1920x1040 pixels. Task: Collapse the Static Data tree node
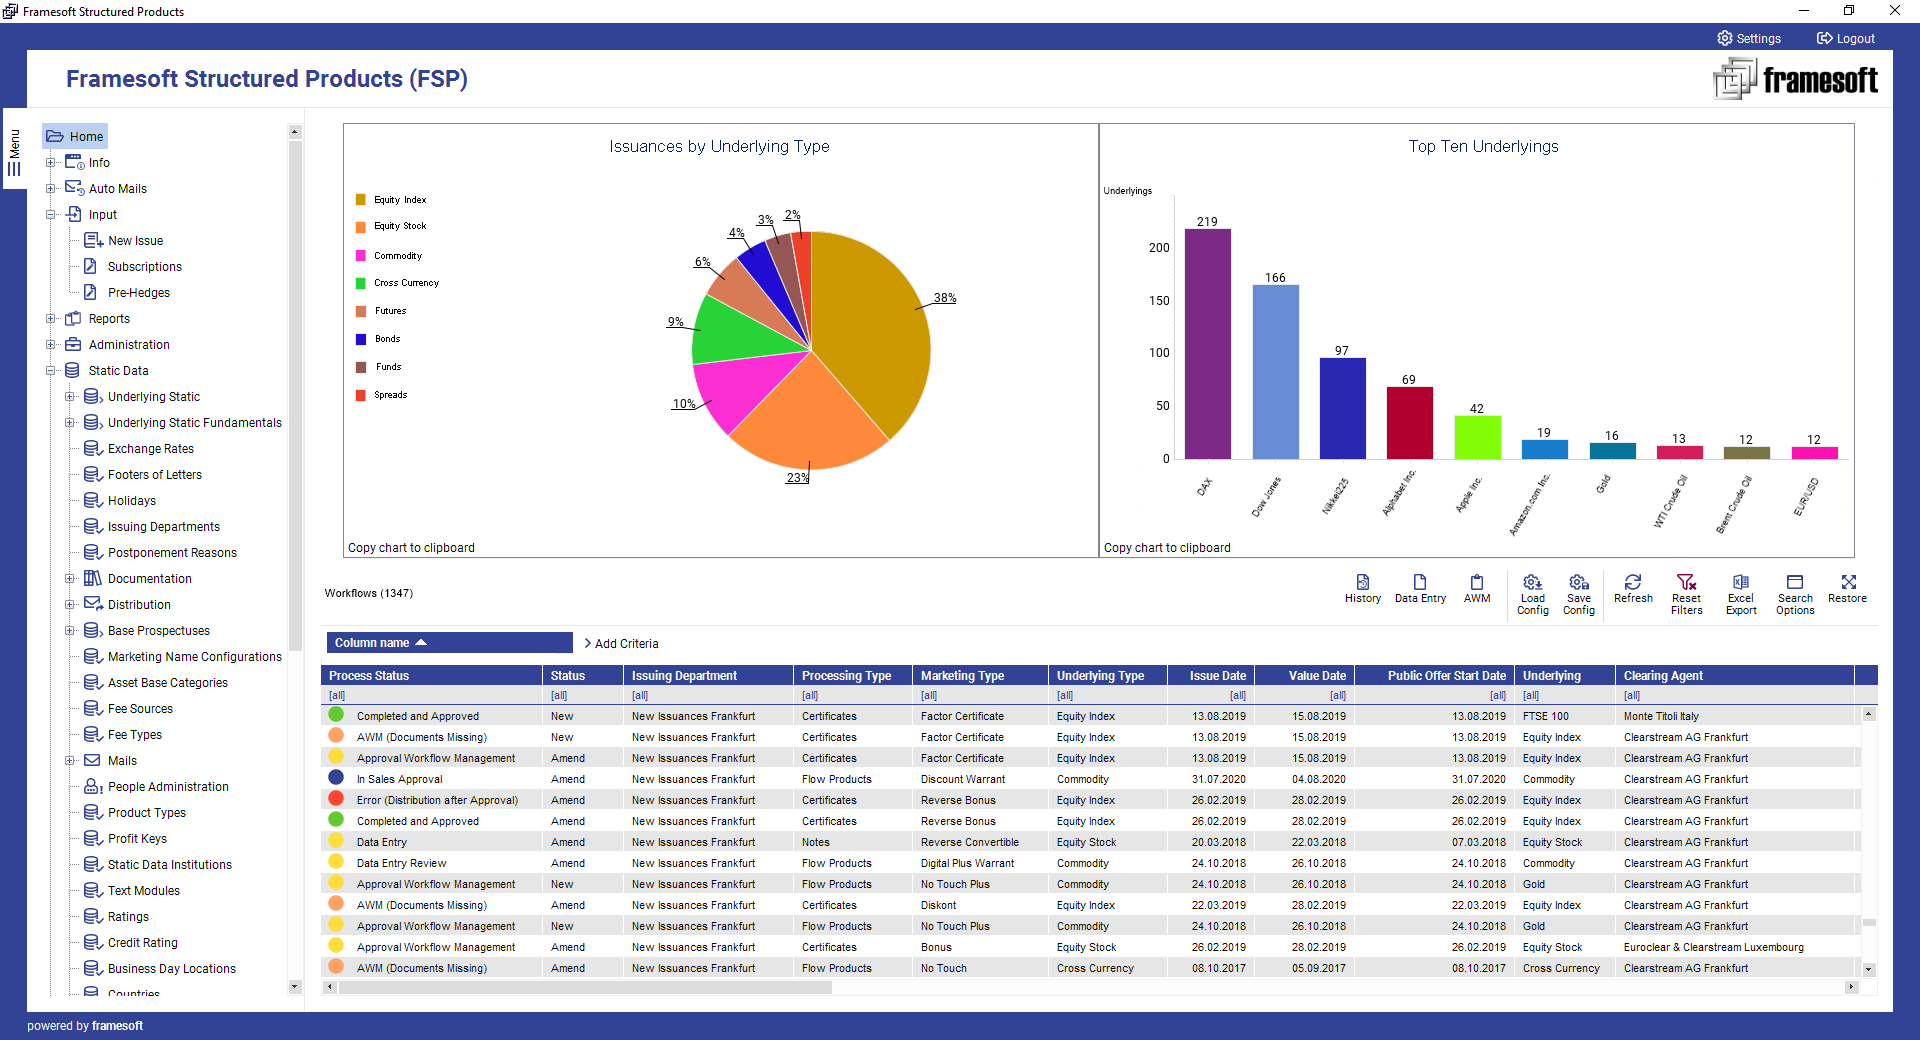(x=50, y=370)
